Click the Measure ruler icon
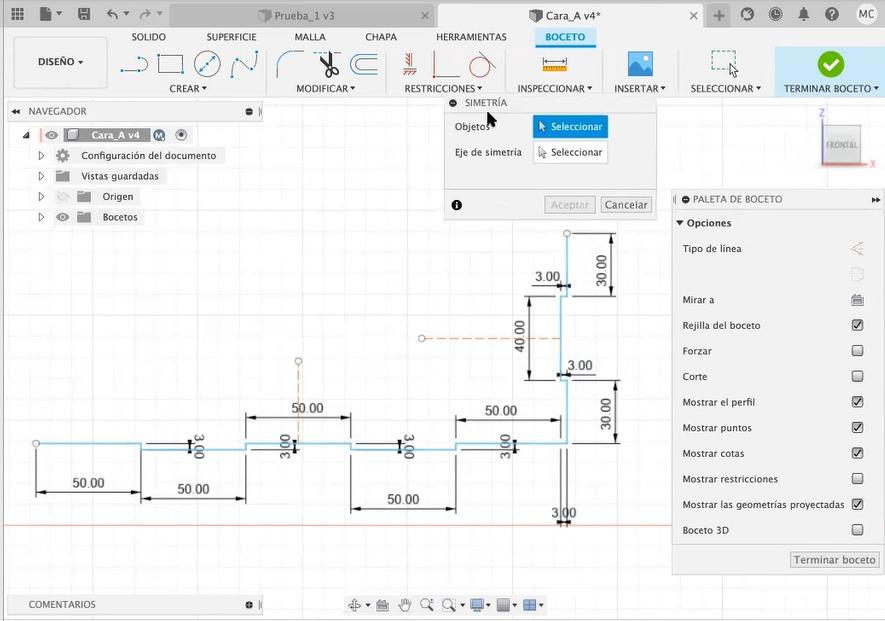Viewport: 885px width, 621px height. pyautogui.click(x=554, y=64)
